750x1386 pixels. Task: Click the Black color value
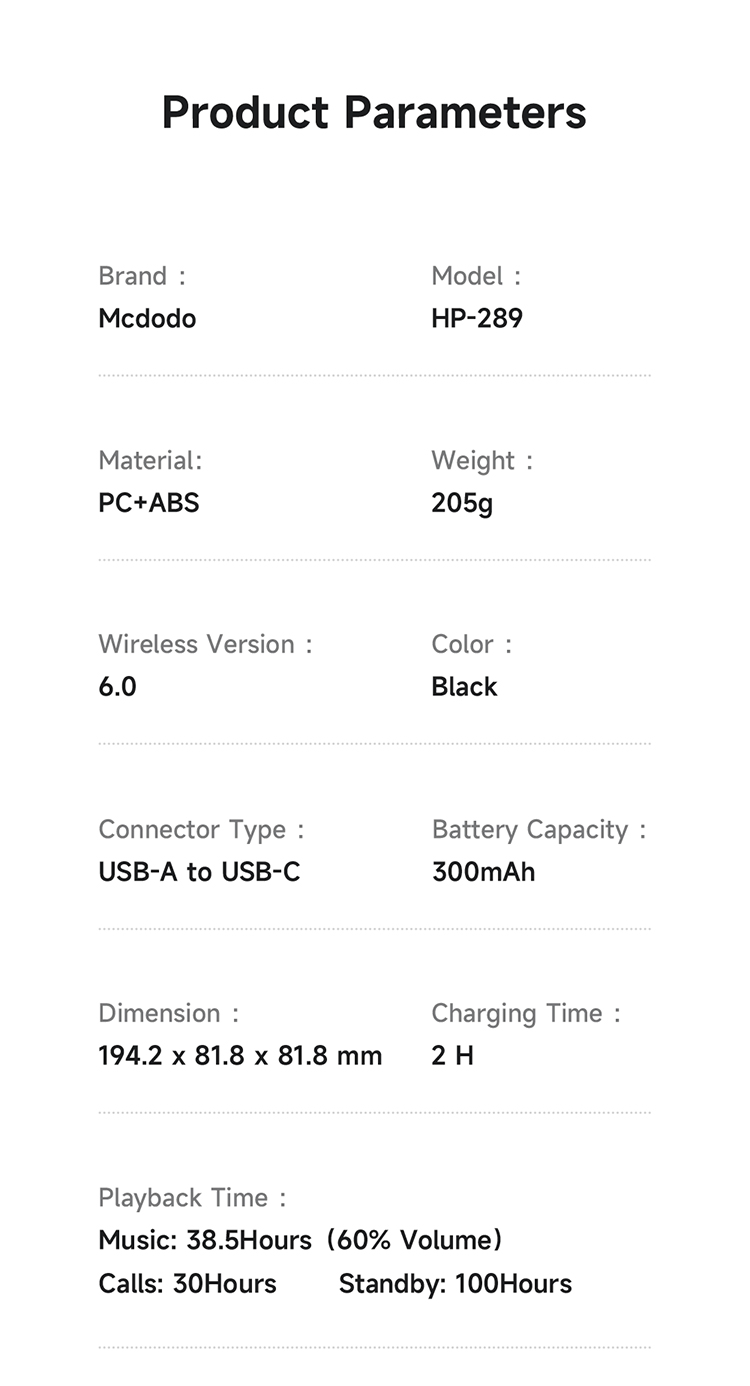[464, 687]
